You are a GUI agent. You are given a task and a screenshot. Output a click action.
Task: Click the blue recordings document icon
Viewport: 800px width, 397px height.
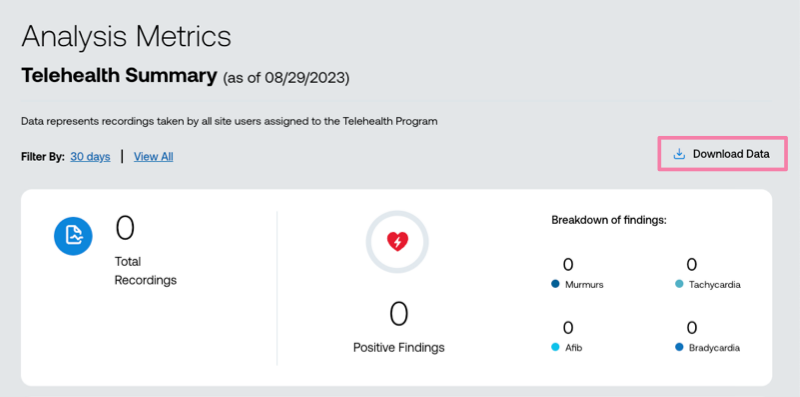tap(73, 236)
